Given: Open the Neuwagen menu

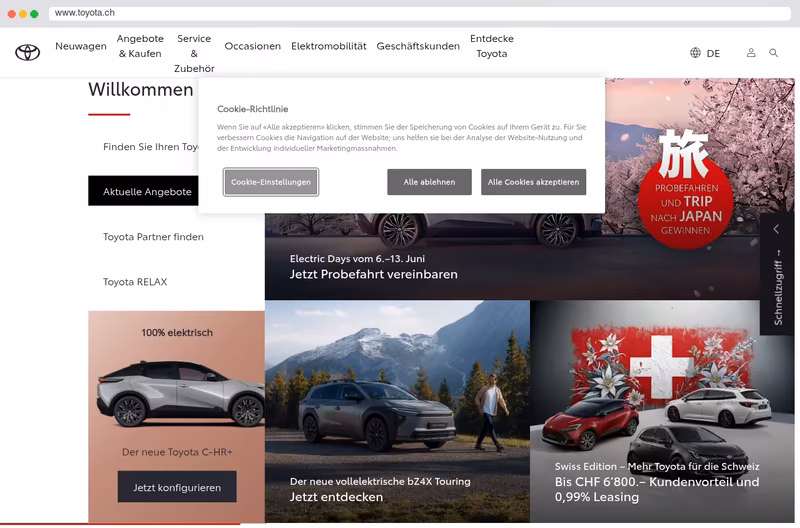Looking at the screenshot, I should tap(81, 46).
